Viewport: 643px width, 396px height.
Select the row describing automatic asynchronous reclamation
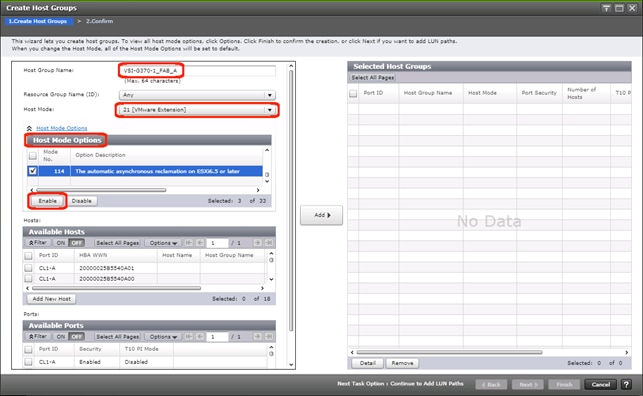145,171
